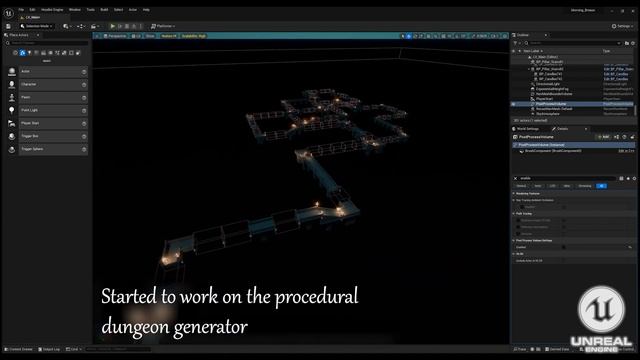Click the Actor item's place icon
Image resolution: width=640 pixels, height=360 pixels.
click(x=12, y=71)
